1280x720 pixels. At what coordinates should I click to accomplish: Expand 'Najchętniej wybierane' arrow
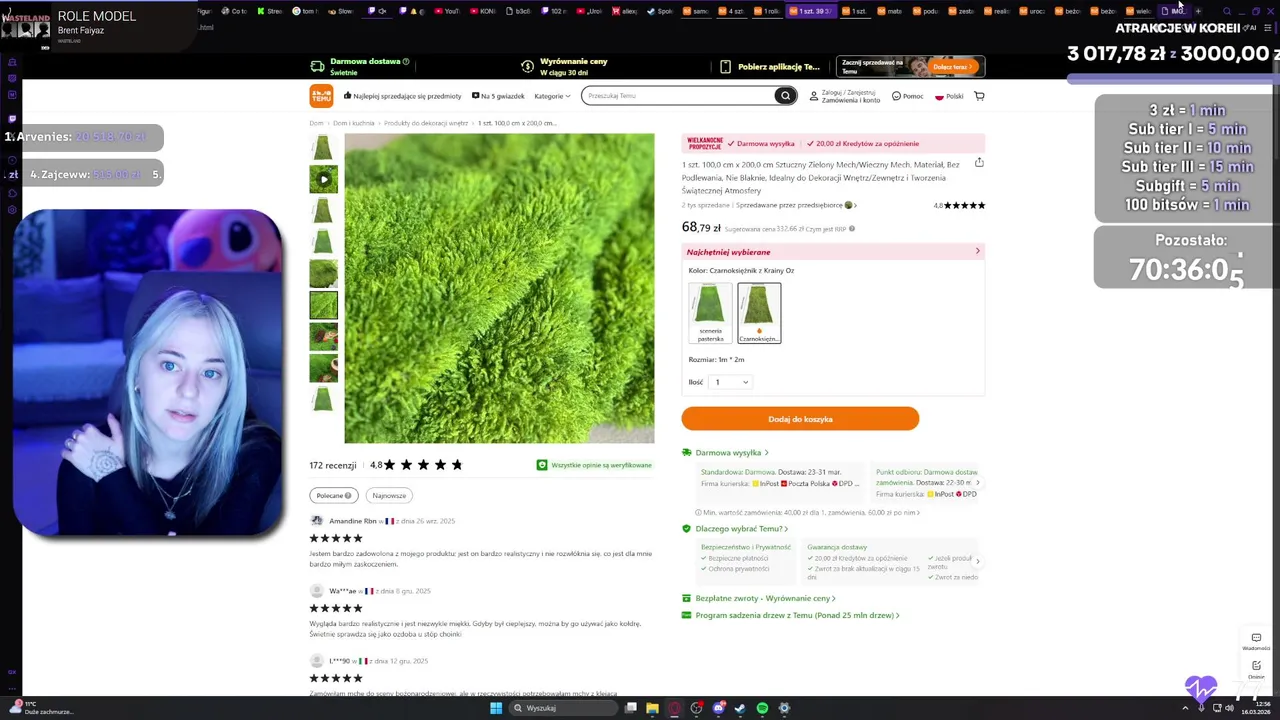(x=977, y=251)
